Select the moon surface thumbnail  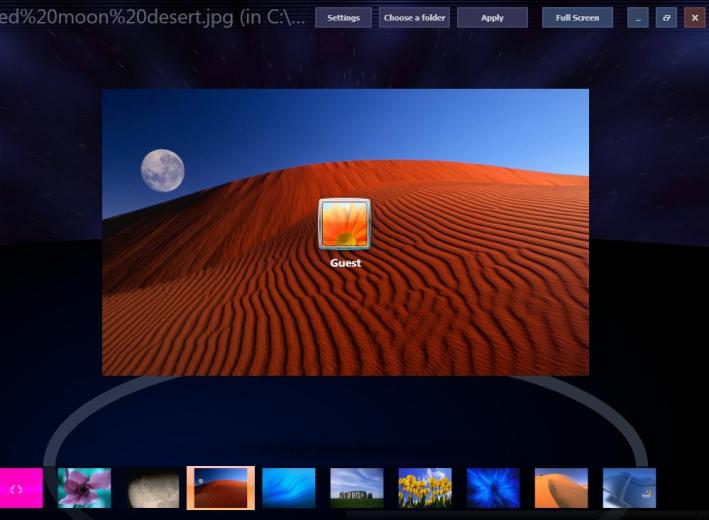coord(153,488)
